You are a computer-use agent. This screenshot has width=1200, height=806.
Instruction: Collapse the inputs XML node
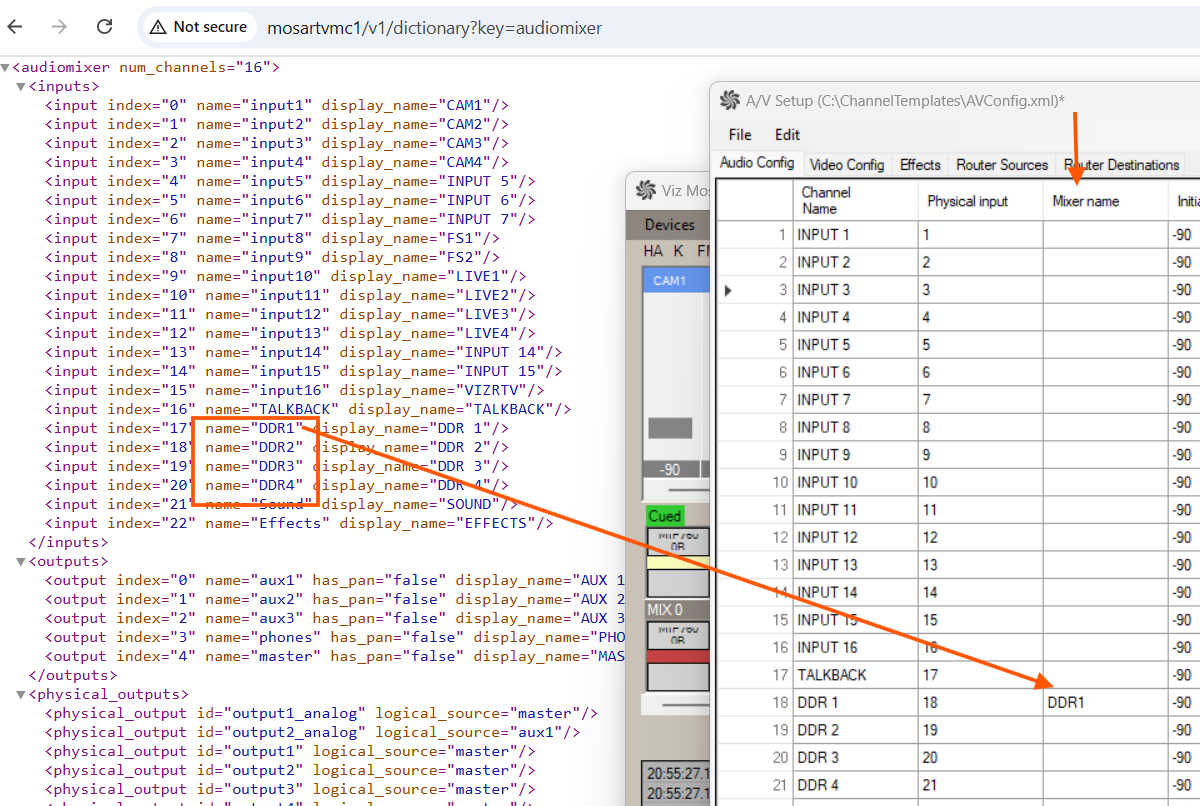tap(21, 87)
